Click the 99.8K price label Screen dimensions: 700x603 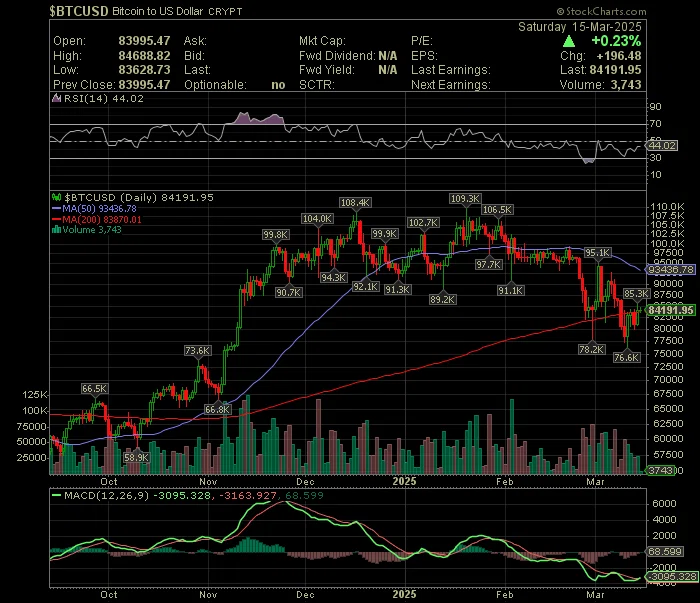276,235
